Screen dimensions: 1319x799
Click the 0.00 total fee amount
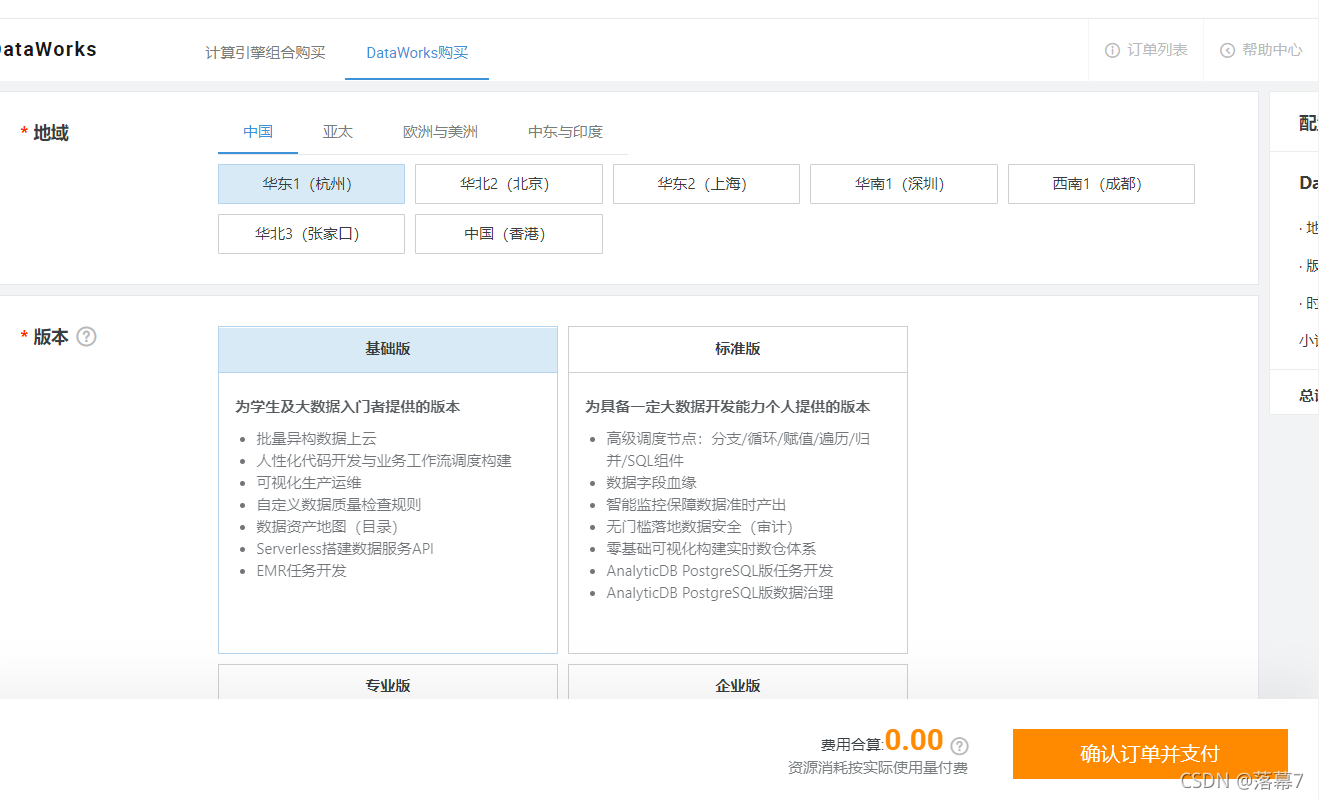[914, 740]
